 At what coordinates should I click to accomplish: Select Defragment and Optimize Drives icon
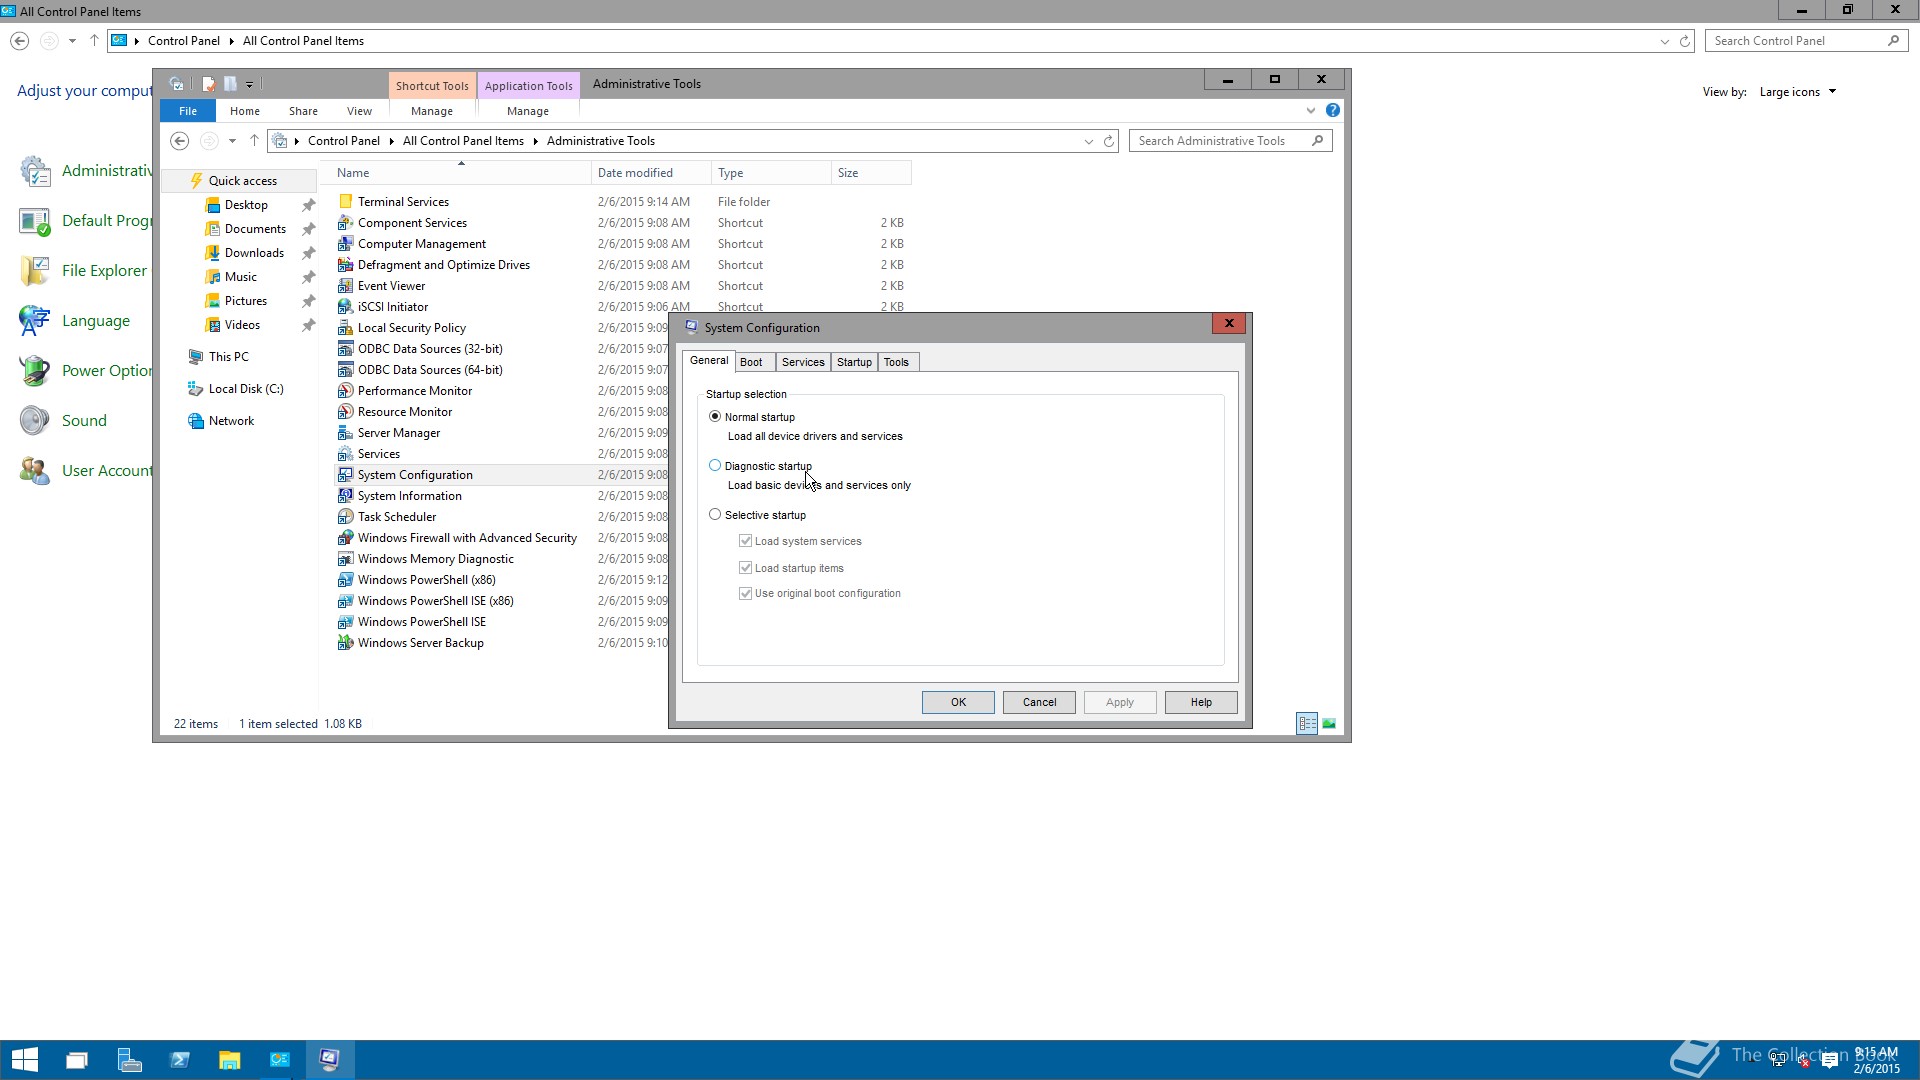[x=345, y=264]
